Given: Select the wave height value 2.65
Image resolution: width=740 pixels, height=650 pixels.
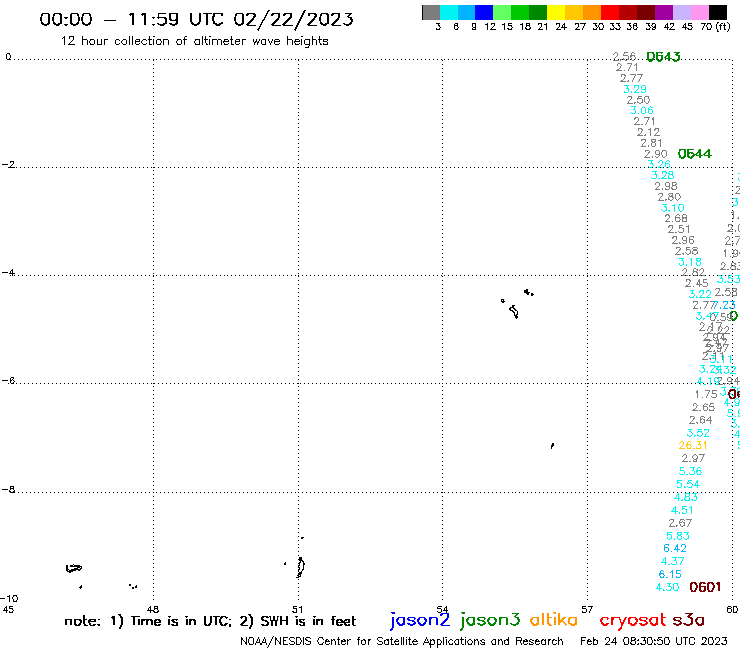Looking at the screenshot, I should click(x=704, y=407).
